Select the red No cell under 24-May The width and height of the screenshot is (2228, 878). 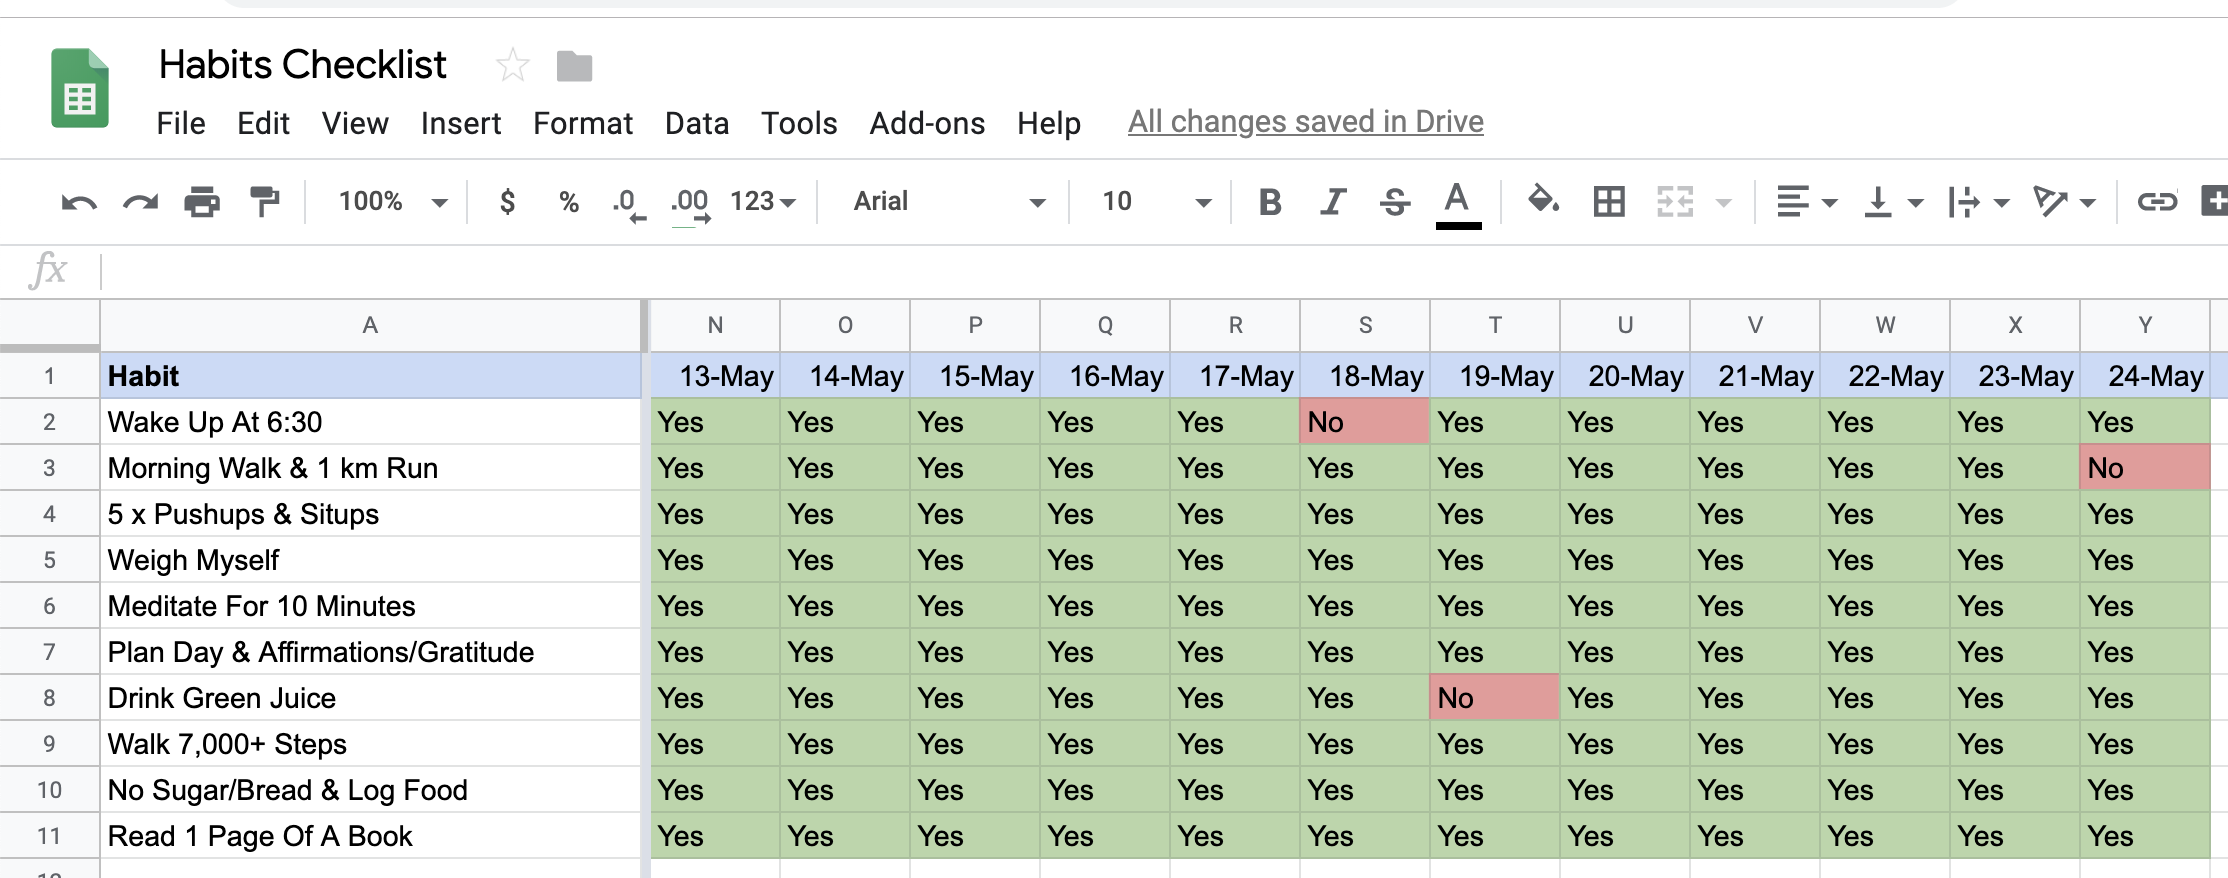[x=2145, y=468]
